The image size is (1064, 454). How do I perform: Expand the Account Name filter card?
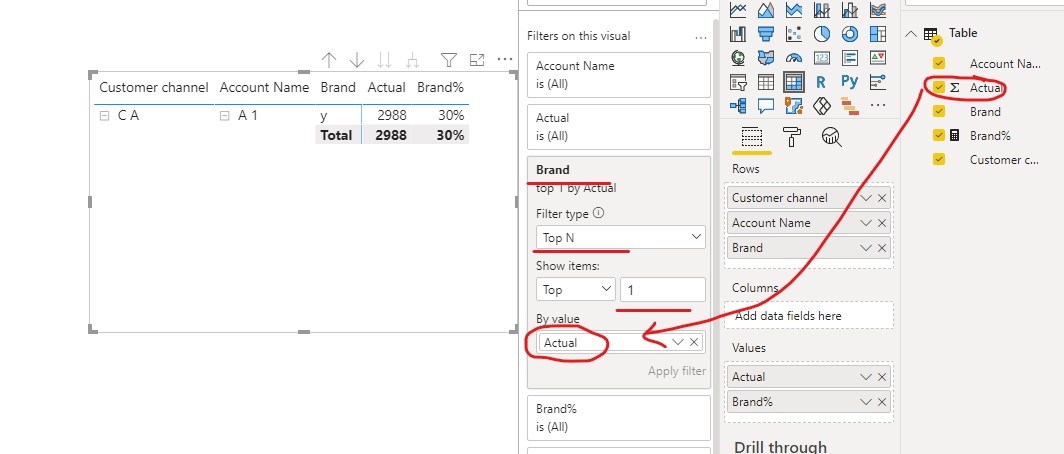pyautogui.click(x=619, y=75)
